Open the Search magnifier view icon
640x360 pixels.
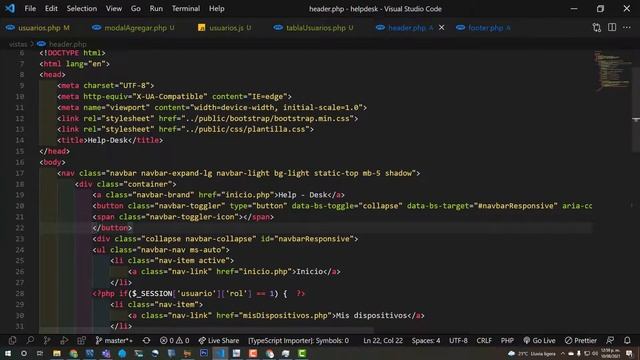(30, 340)
